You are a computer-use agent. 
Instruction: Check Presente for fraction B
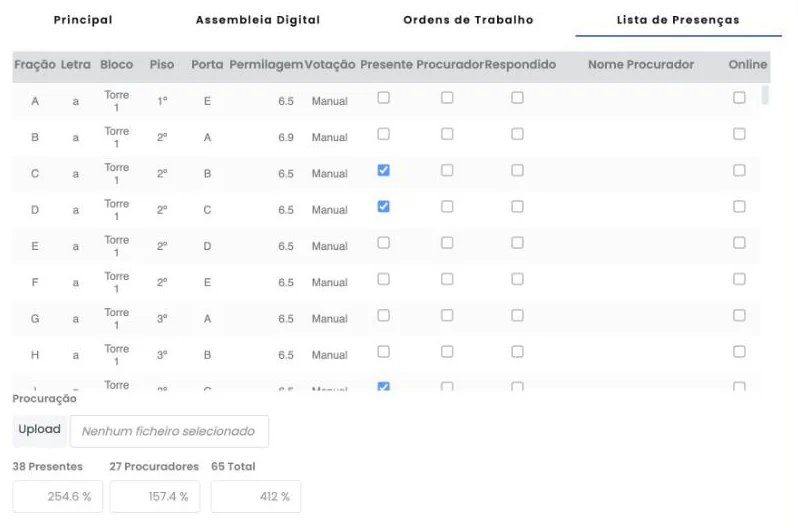click(x=384, y=134)
